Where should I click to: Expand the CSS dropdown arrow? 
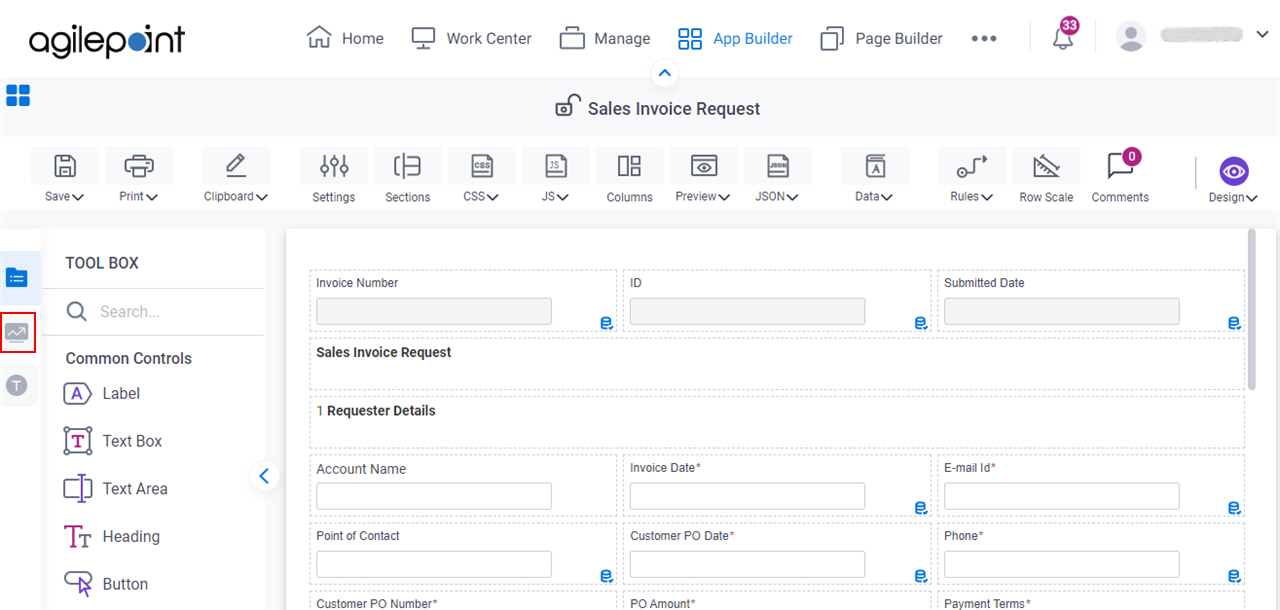click(x=493, y=197)
